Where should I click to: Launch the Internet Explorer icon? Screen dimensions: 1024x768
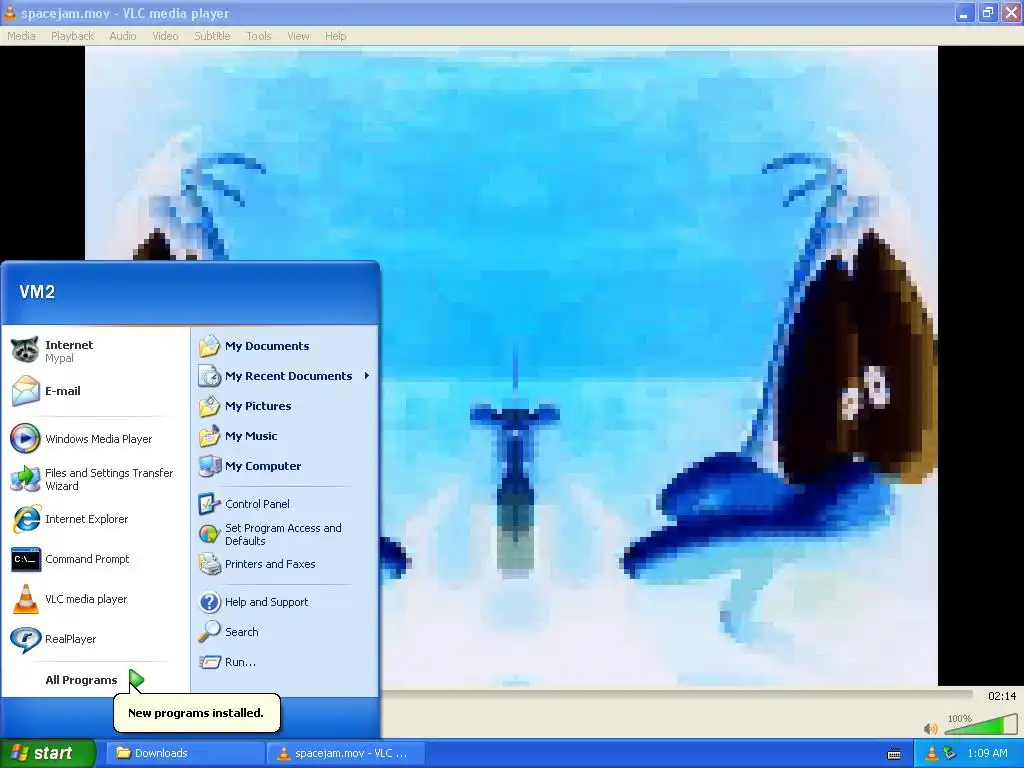click(x=25, y=519)
